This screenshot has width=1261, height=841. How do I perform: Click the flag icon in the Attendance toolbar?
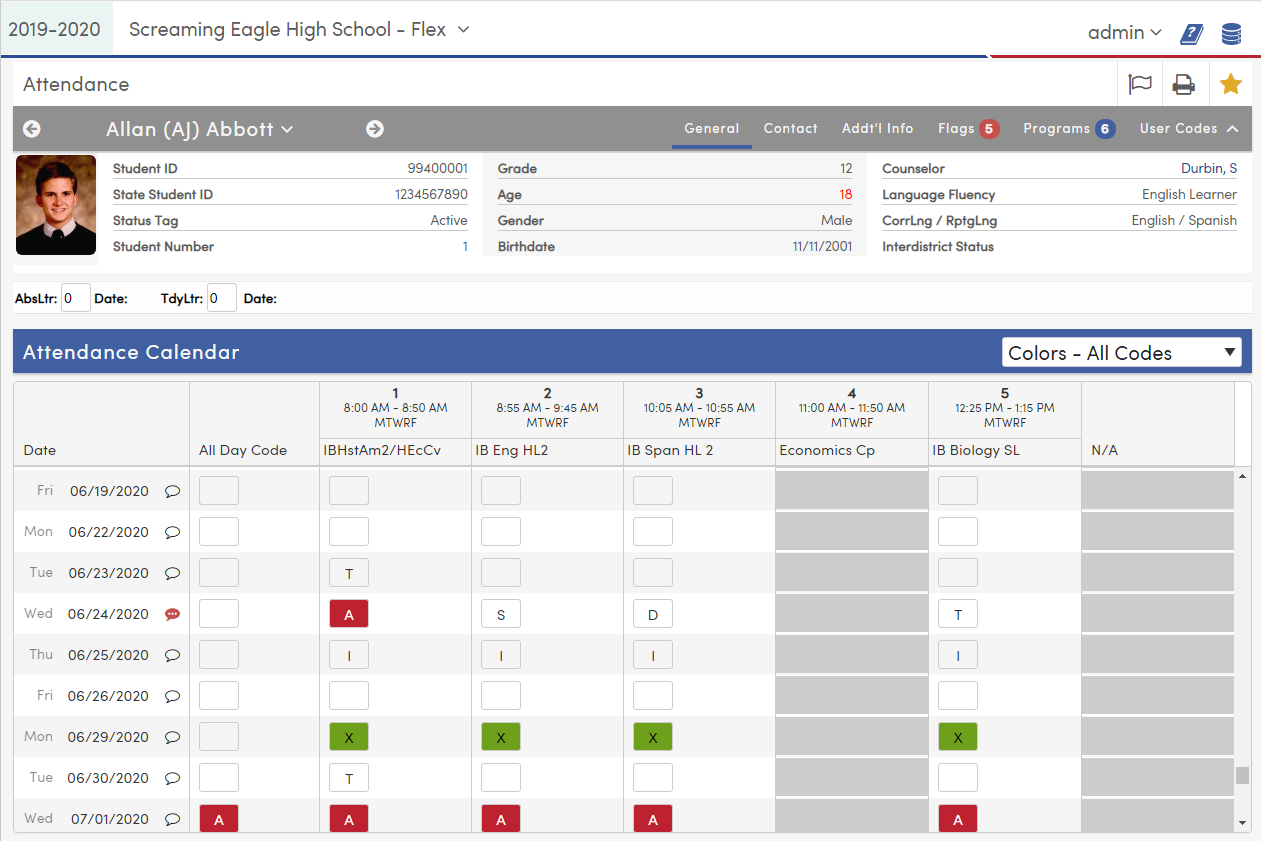click(1139, 84)
